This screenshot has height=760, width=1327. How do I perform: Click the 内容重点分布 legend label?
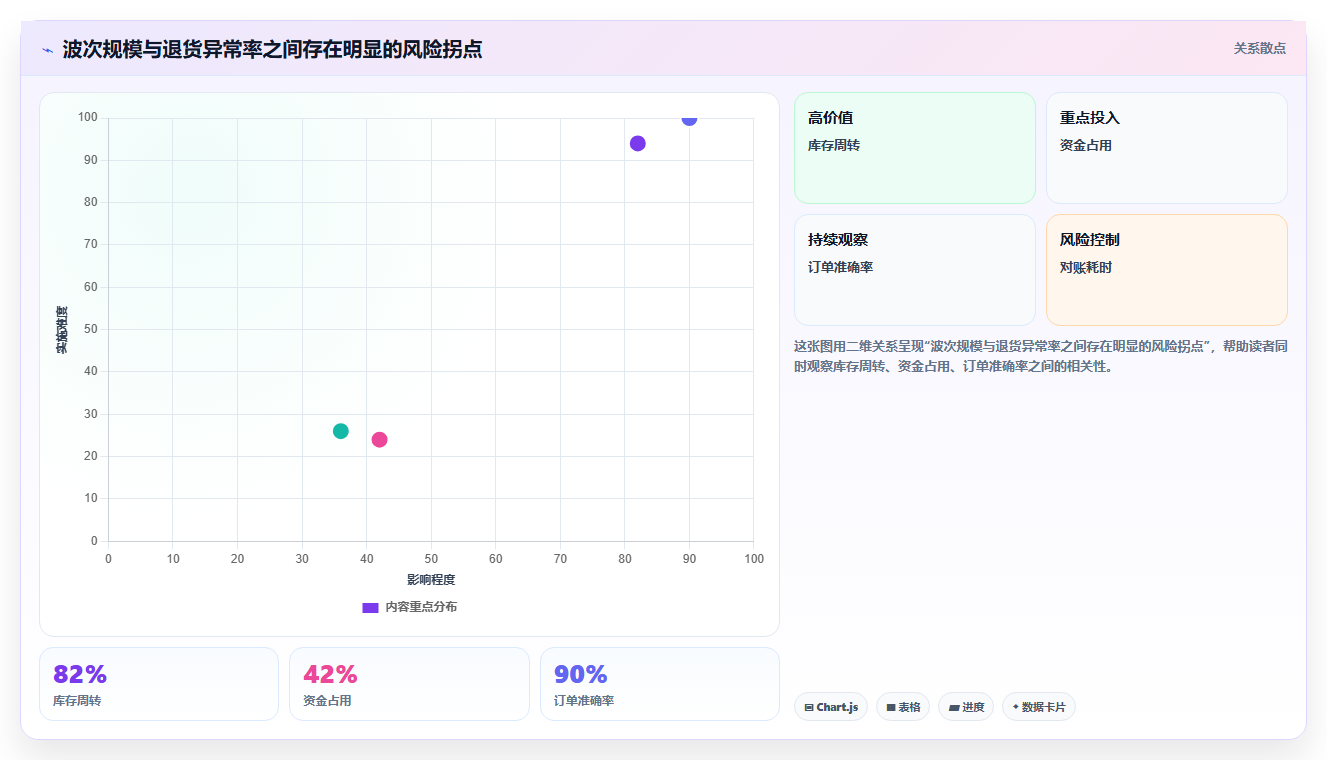click(421, 607)
